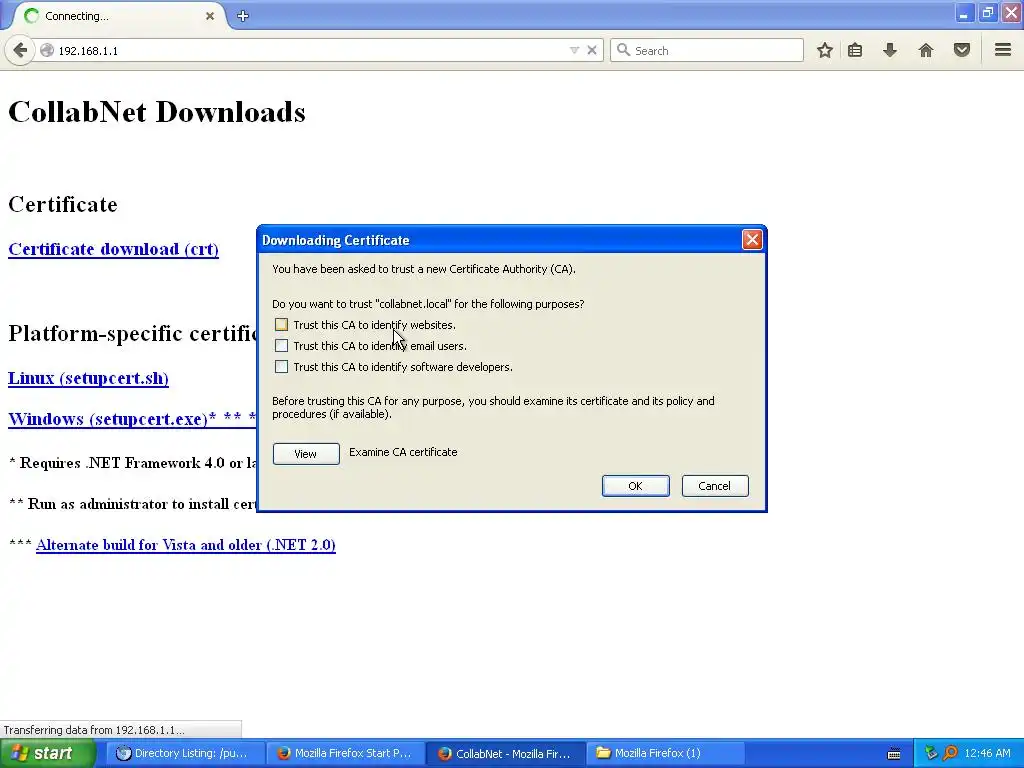Click the search magnifier icon
The width and height of the screenshot is (1024, 768).
point(624,50)
